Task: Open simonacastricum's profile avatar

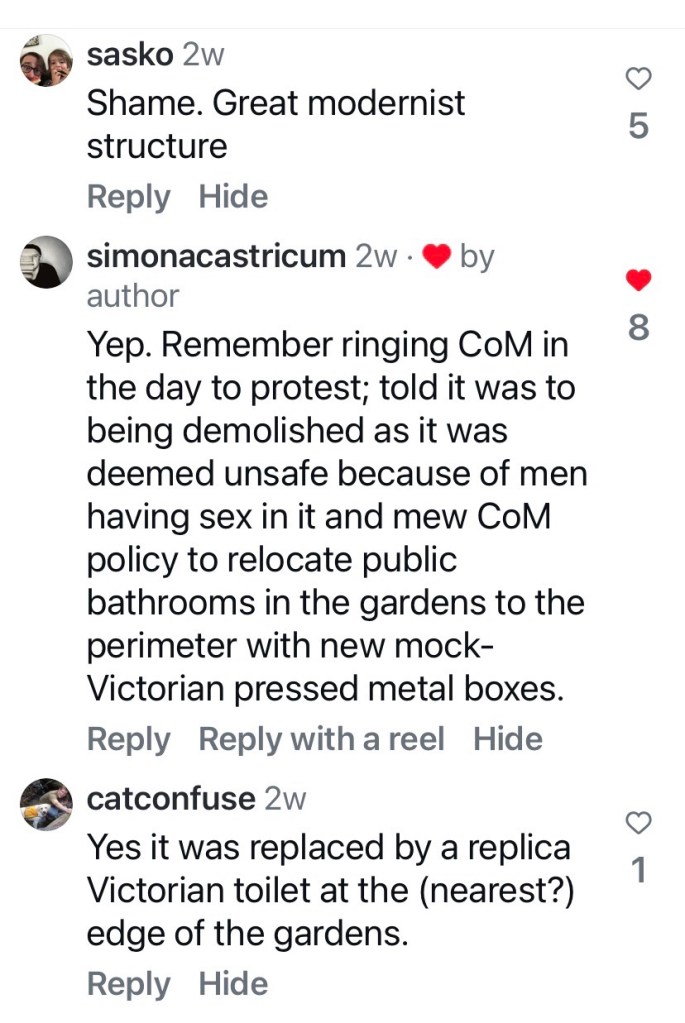Action: [46, 263]
